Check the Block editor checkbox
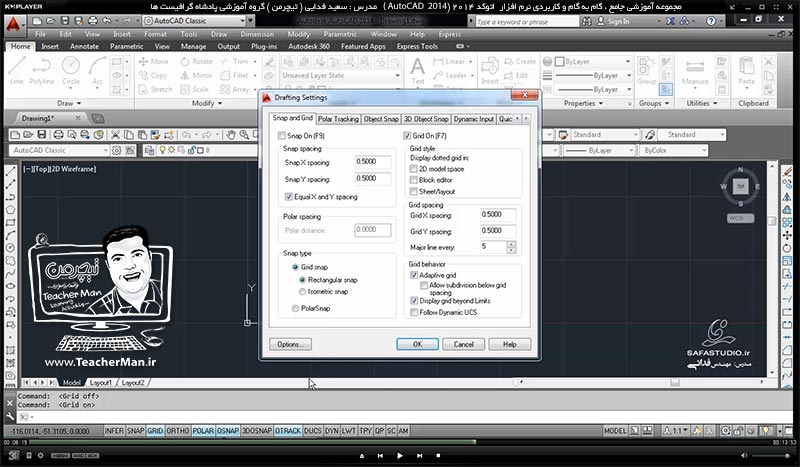The width and height of the screenshot is (800, 467). 414,180
